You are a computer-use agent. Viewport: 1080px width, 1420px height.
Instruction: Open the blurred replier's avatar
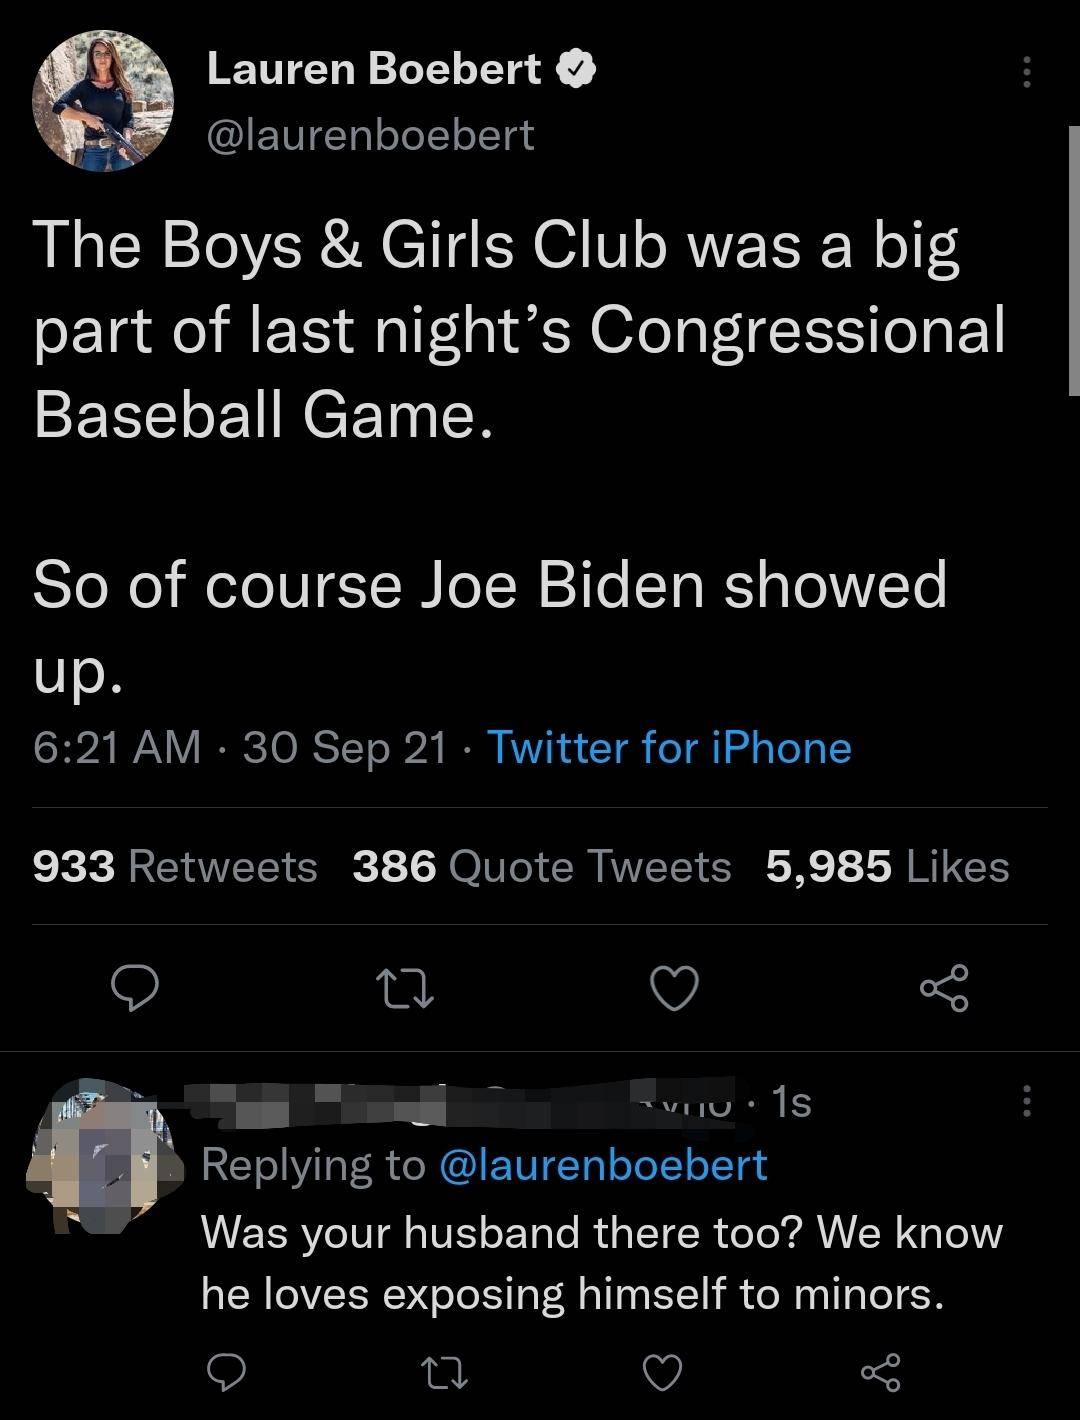click(x=105, y=1157)
